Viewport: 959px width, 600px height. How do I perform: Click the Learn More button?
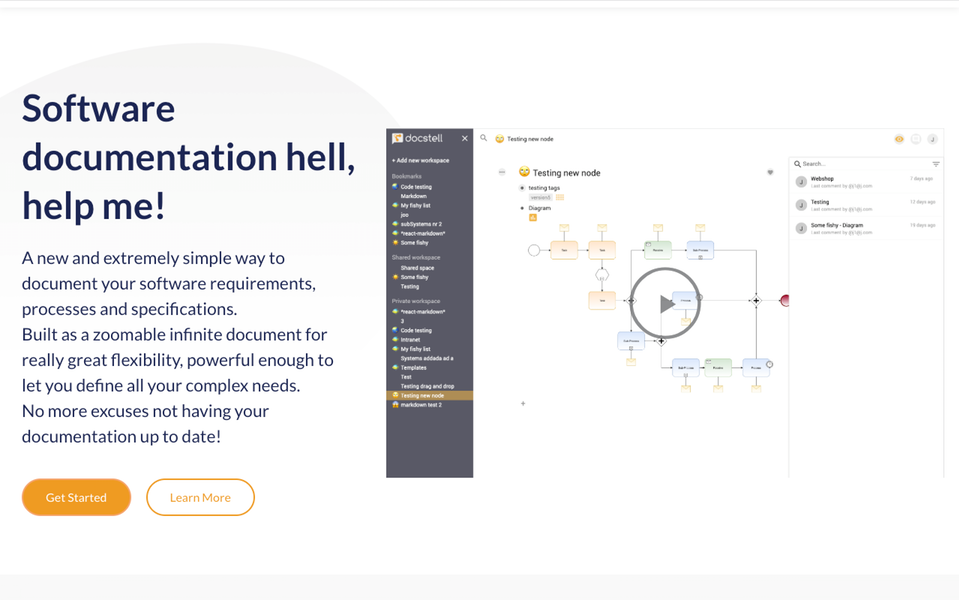[x=200, y=497]
